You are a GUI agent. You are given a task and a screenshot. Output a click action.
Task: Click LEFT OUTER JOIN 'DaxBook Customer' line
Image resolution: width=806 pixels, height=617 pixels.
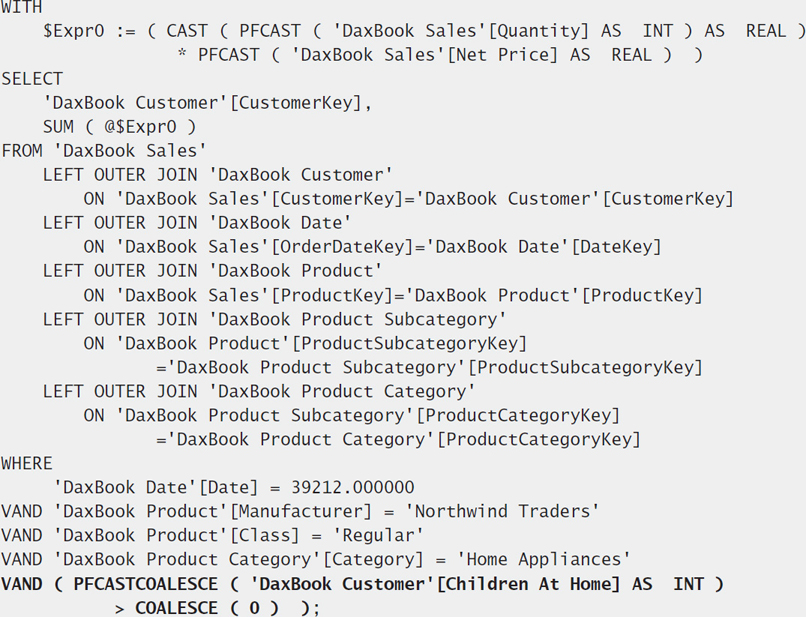(x=218, y=175)
